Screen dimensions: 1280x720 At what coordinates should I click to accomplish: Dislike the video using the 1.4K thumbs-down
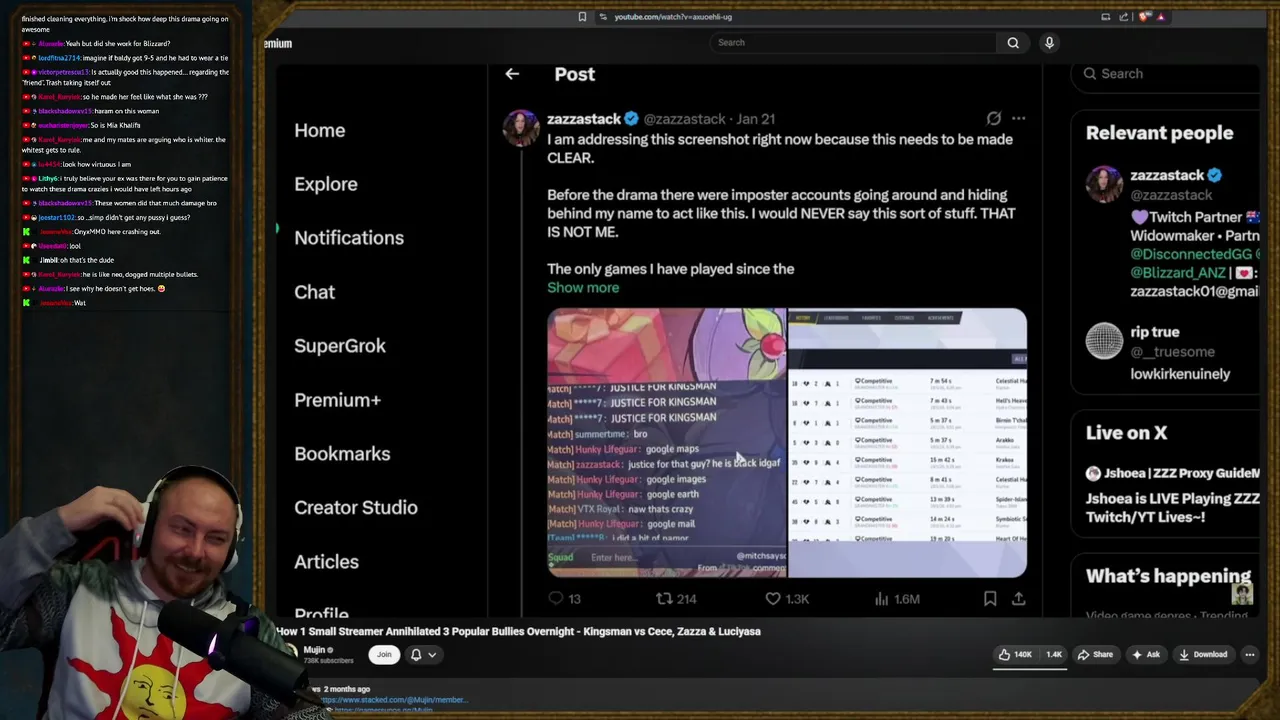pyautogui.click(x=1053, y=654)
